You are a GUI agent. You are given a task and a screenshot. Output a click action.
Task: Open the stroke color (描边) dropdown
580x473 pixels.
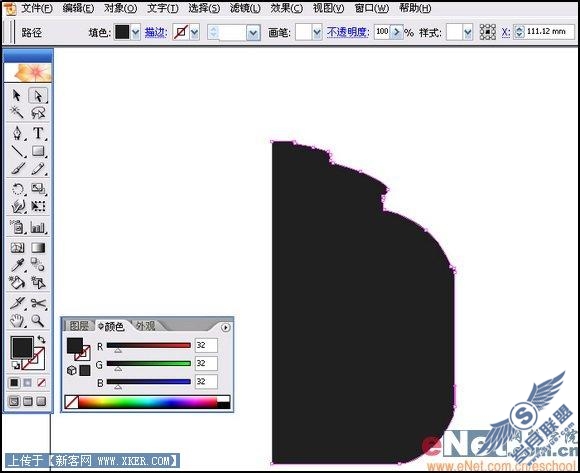click(x=195, y=33)
